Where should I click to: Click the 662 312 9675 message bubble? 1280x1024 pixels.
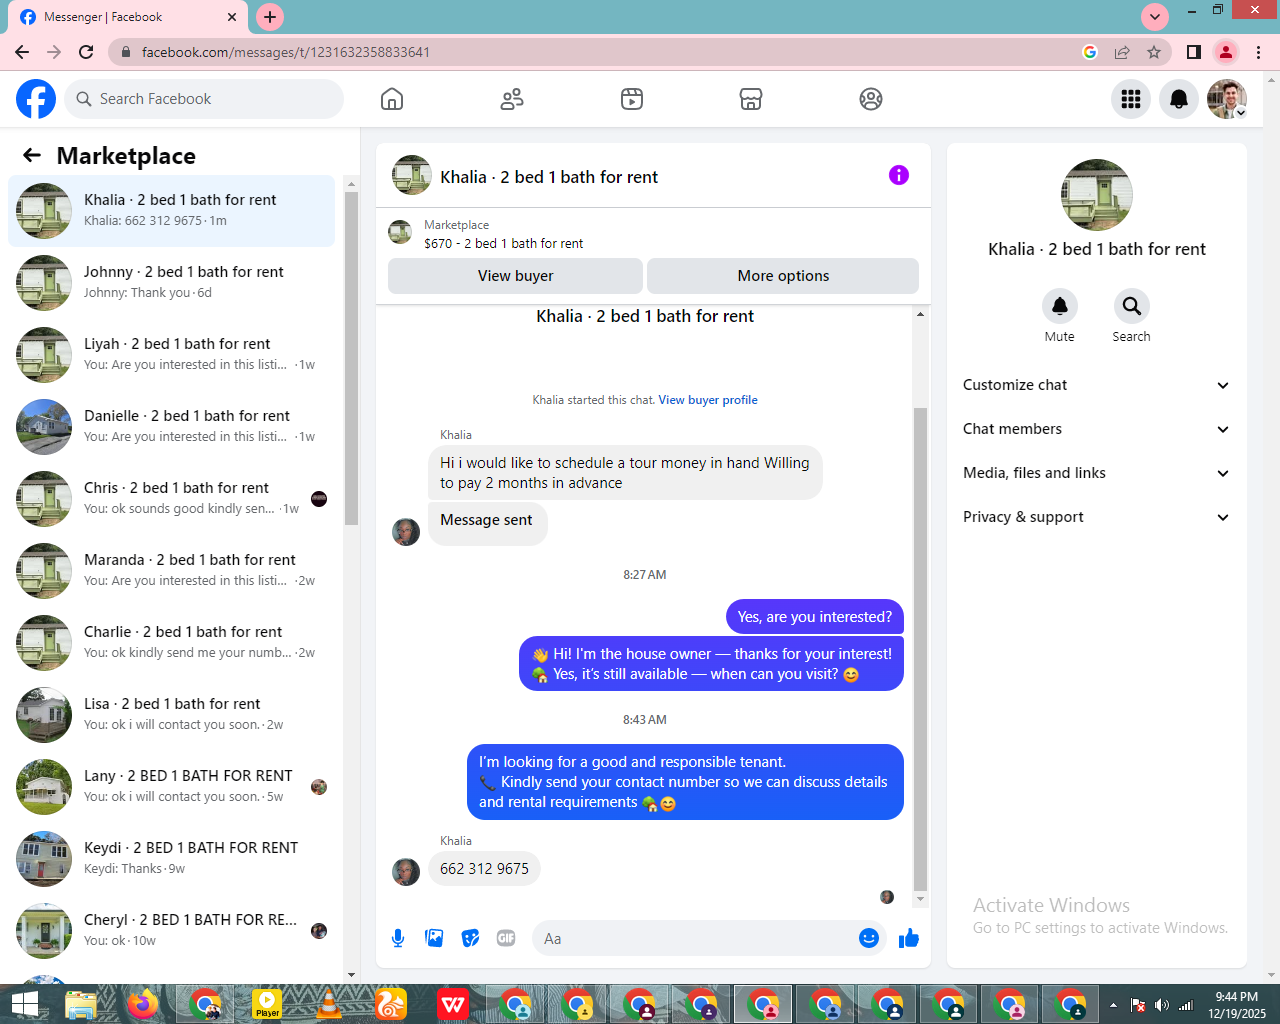[484, 869]
